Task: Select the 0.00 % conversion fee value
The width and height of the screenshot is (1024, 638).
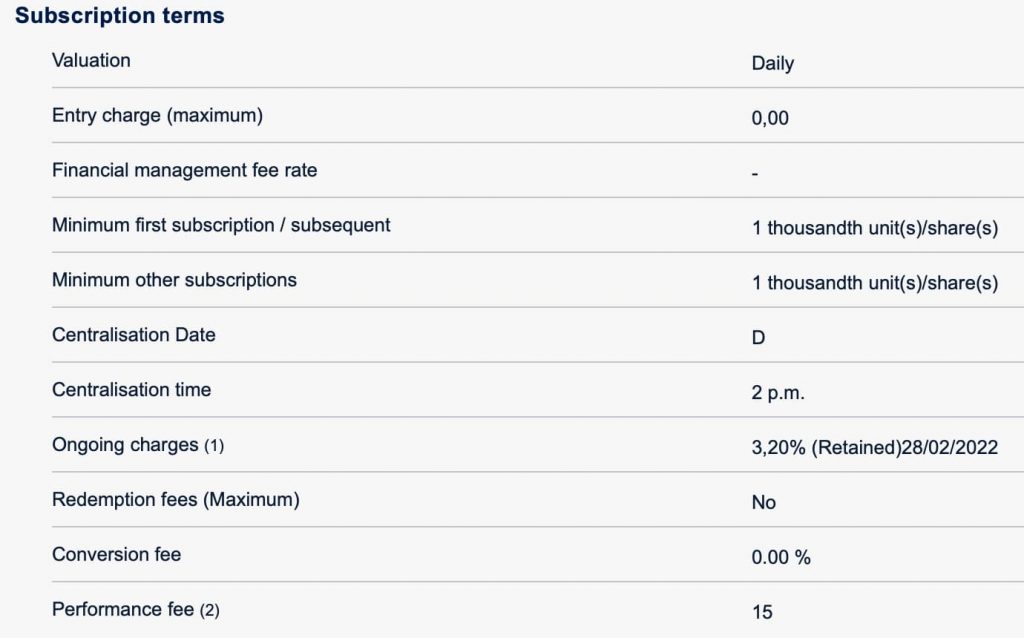Action: (781, 557)
